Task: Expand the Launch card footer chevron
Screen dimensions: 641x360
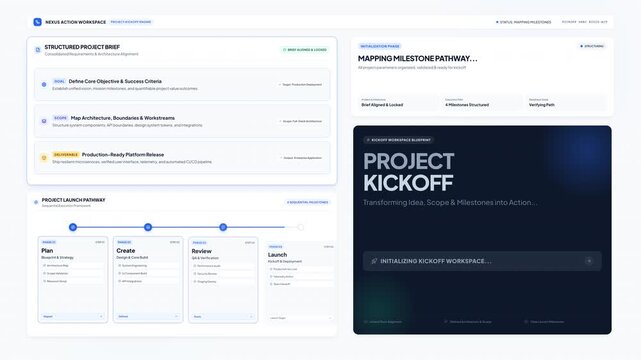Action: point(330,318)
